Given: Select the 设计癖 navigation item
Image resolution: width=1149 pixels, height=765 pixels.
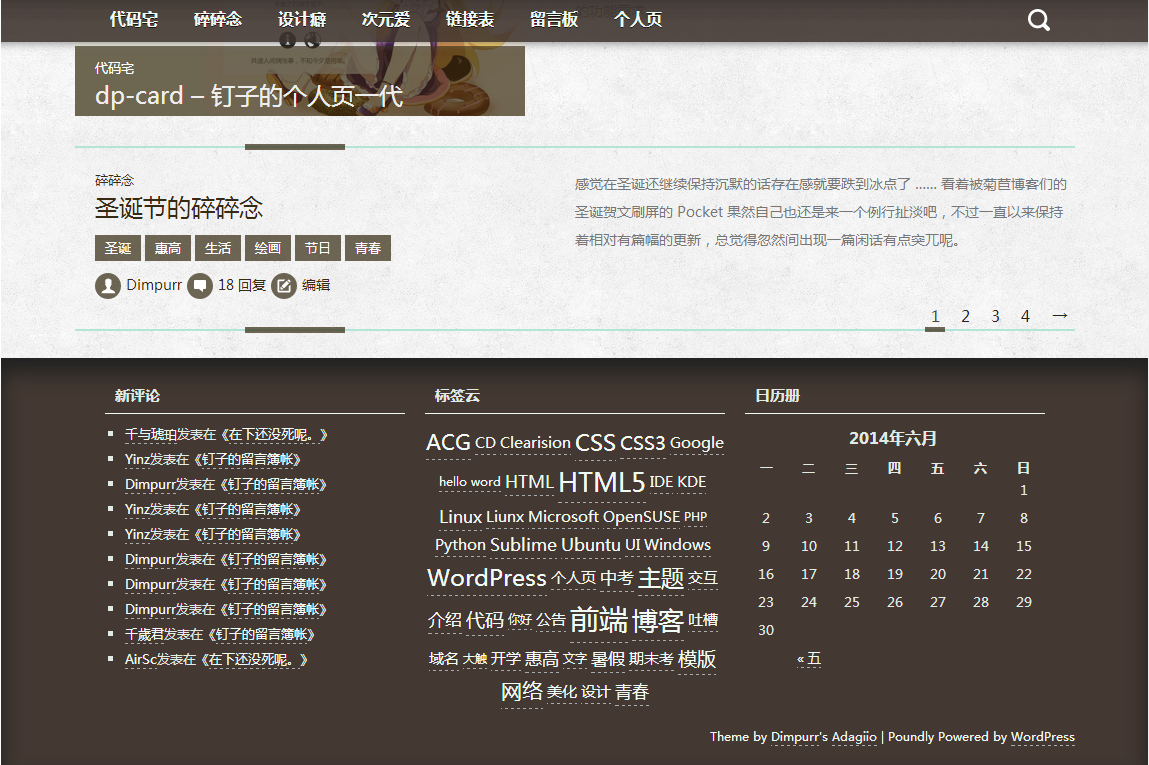Looking at the screenshot, I should pos(302,19).
